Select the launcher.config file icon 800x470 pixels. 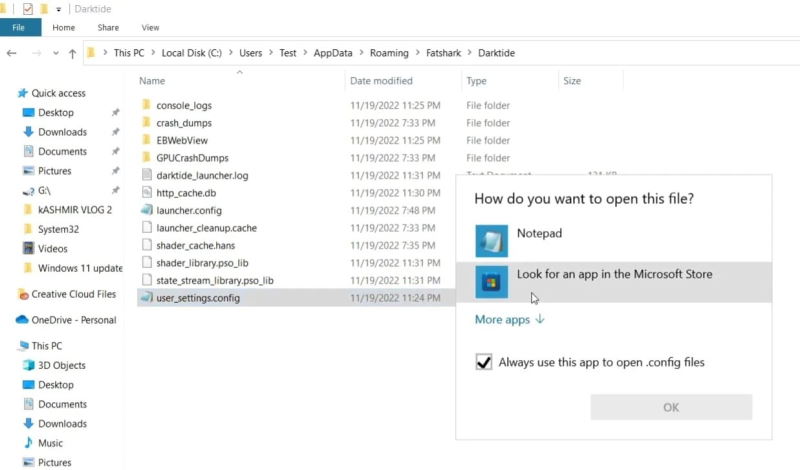click(147, 210)
